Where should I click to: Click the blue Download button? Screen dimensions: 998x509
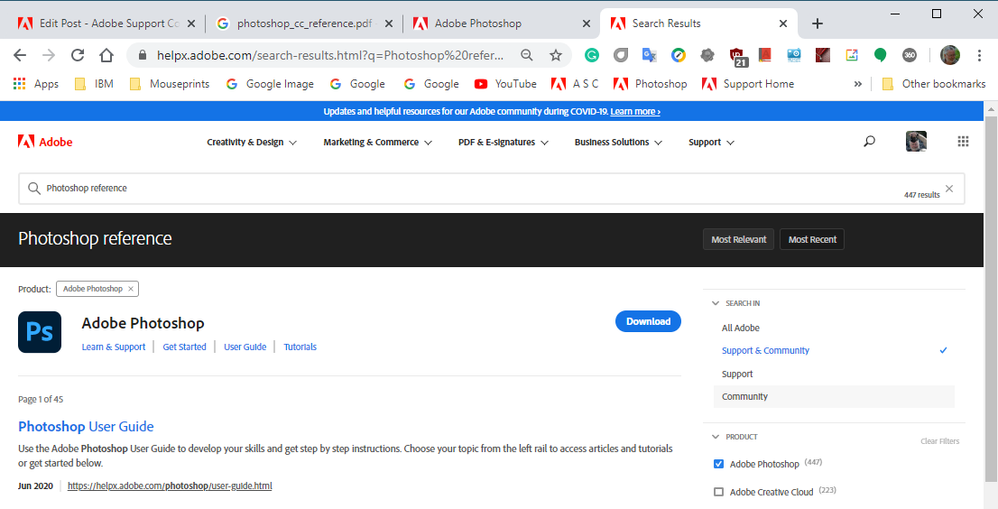(648, 321)
